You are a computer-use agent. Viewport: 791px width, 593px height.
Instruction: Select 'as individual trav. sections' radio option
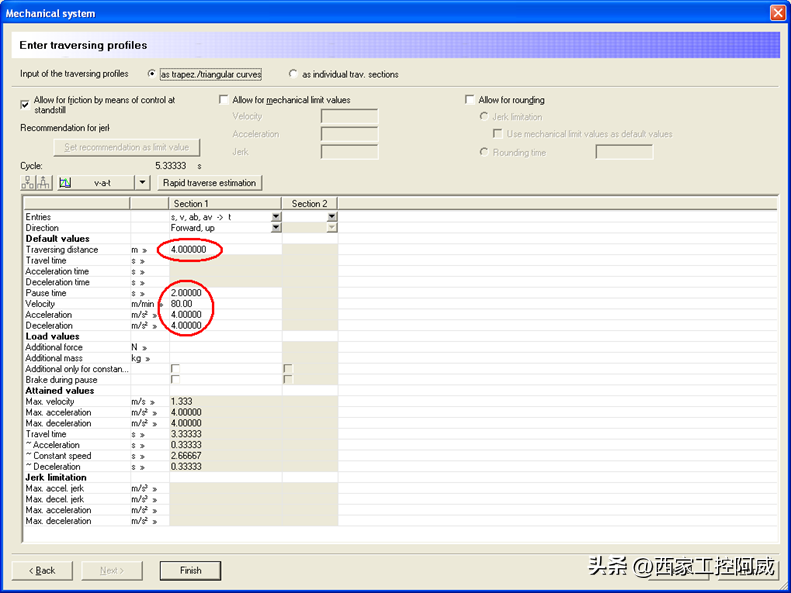[293, 74]
